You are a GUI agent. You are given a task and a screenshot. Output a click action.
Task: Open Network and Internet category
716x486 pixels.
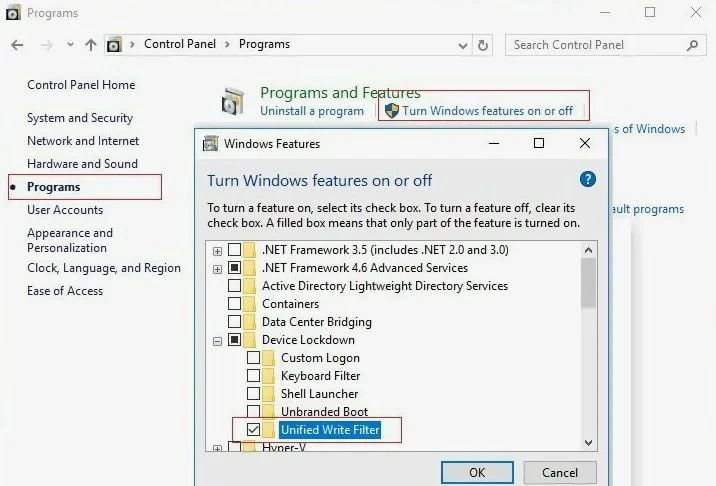(83, 141)
